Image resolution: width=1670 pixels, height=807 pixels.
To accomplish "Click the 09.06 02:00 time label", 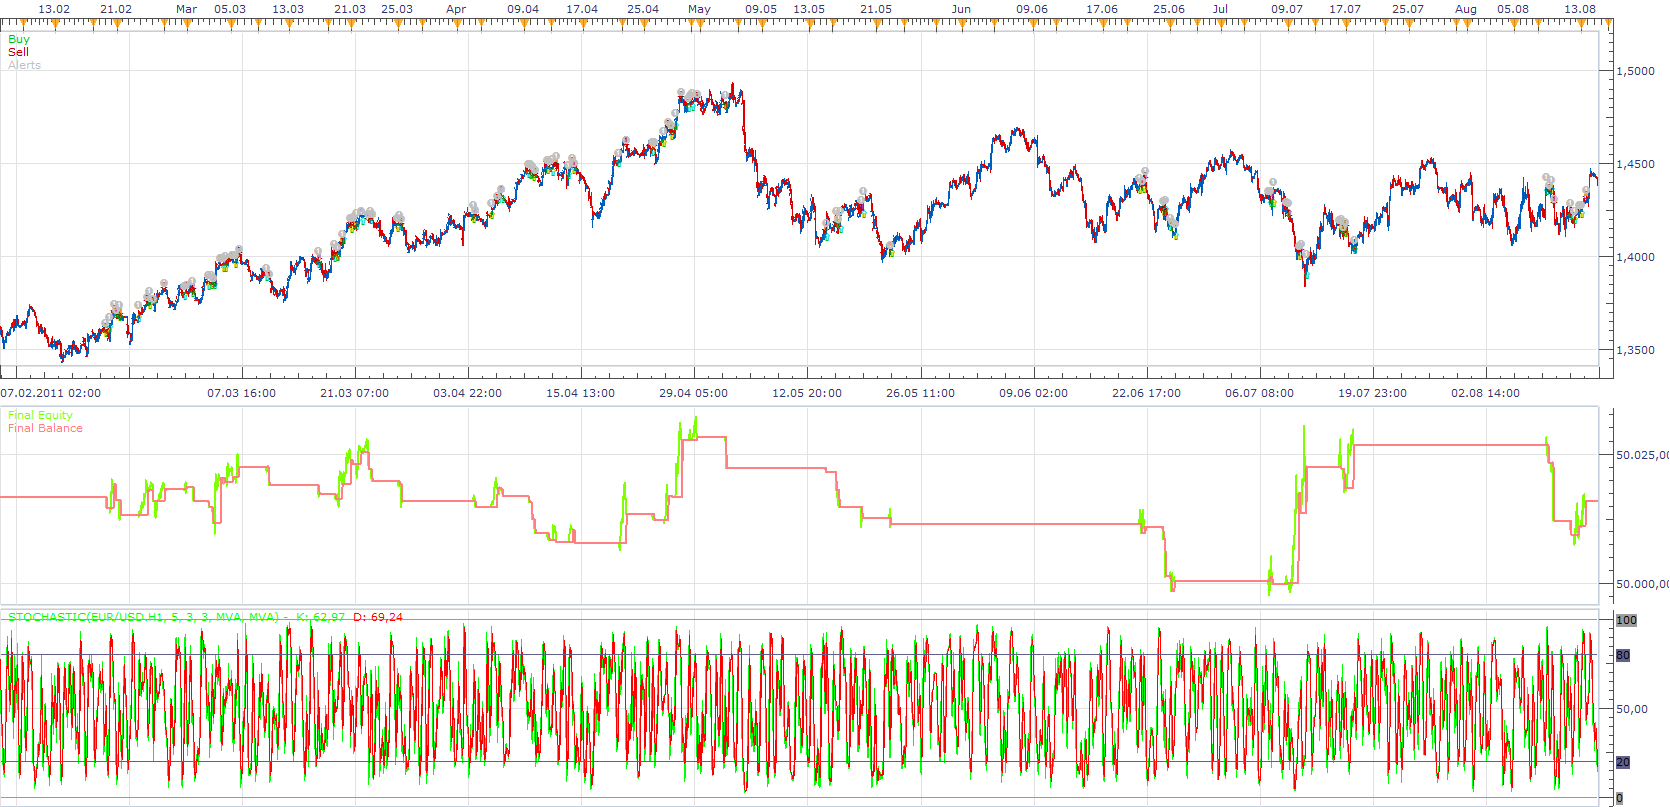I will 1034,393.
